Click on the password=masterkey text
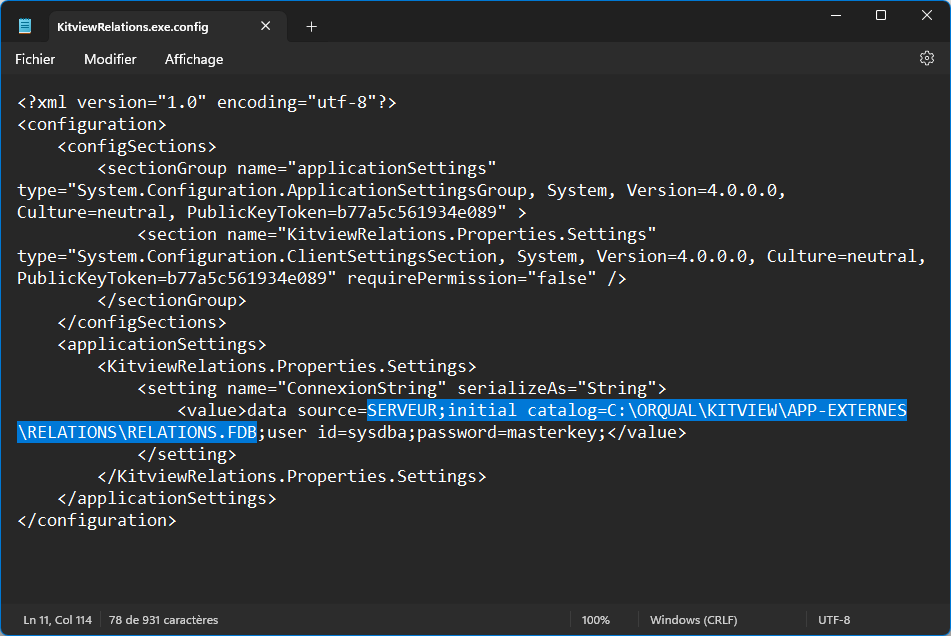The image size is (951, 636). tap(512, 432)
